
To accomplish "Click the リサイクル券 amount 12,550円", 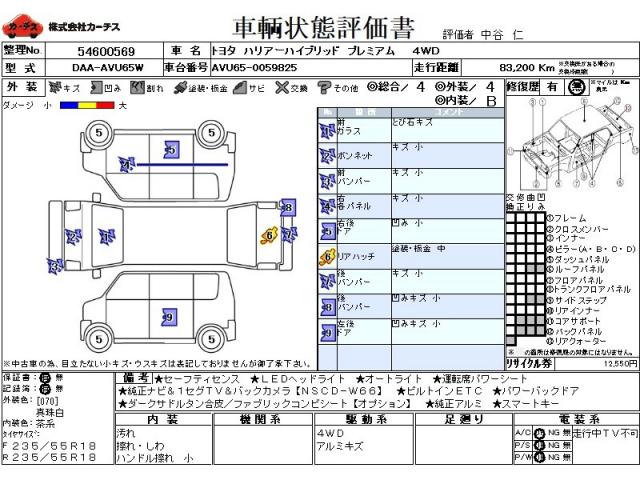I will click(x=620, y=363).
